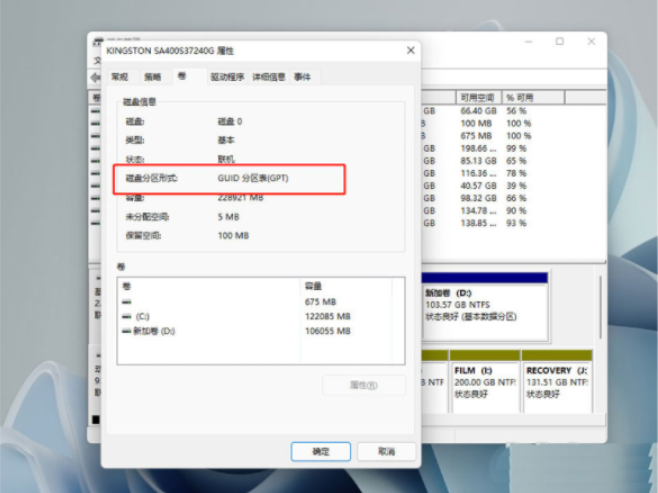
Task: Minimize the Disk Management window
Action: (x=529, y=41)
